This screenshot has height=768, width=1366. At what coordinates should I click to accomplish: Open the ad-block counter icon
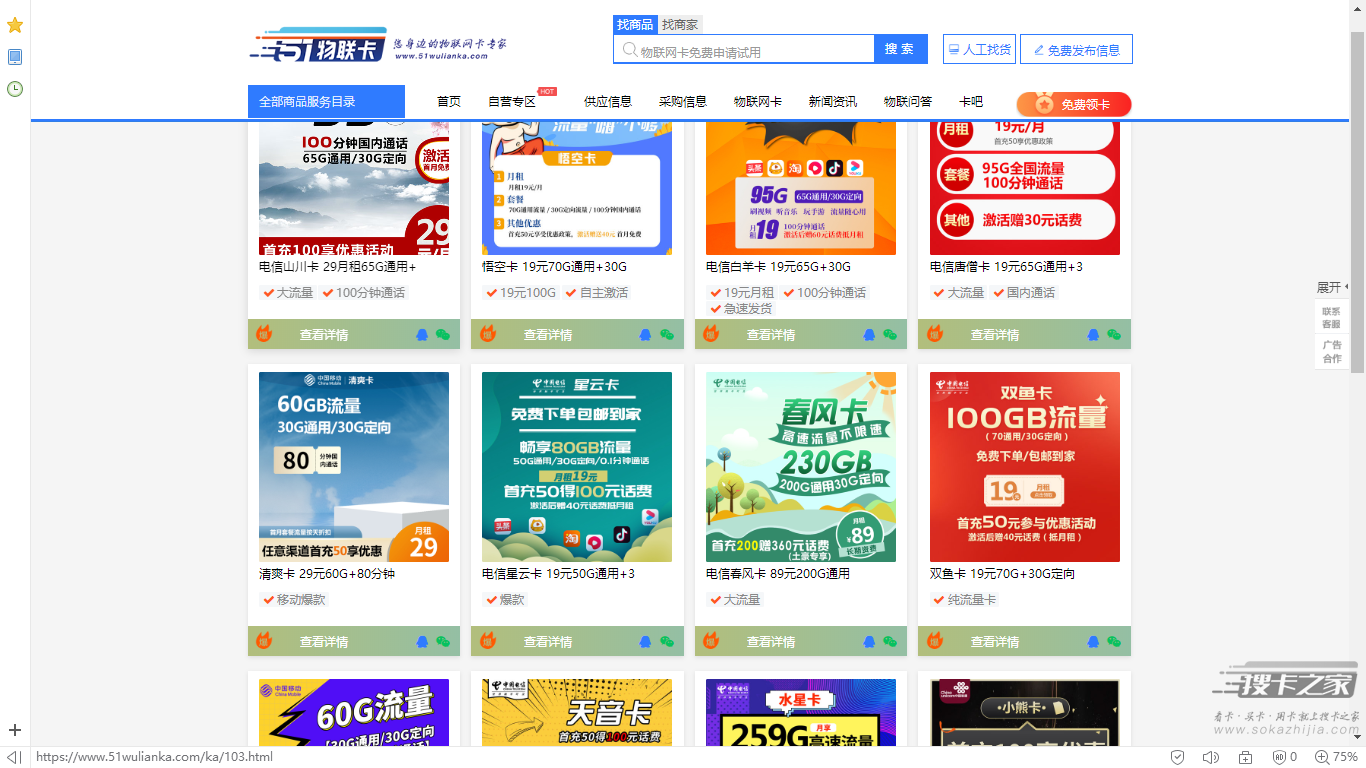tap(1284, 757)
